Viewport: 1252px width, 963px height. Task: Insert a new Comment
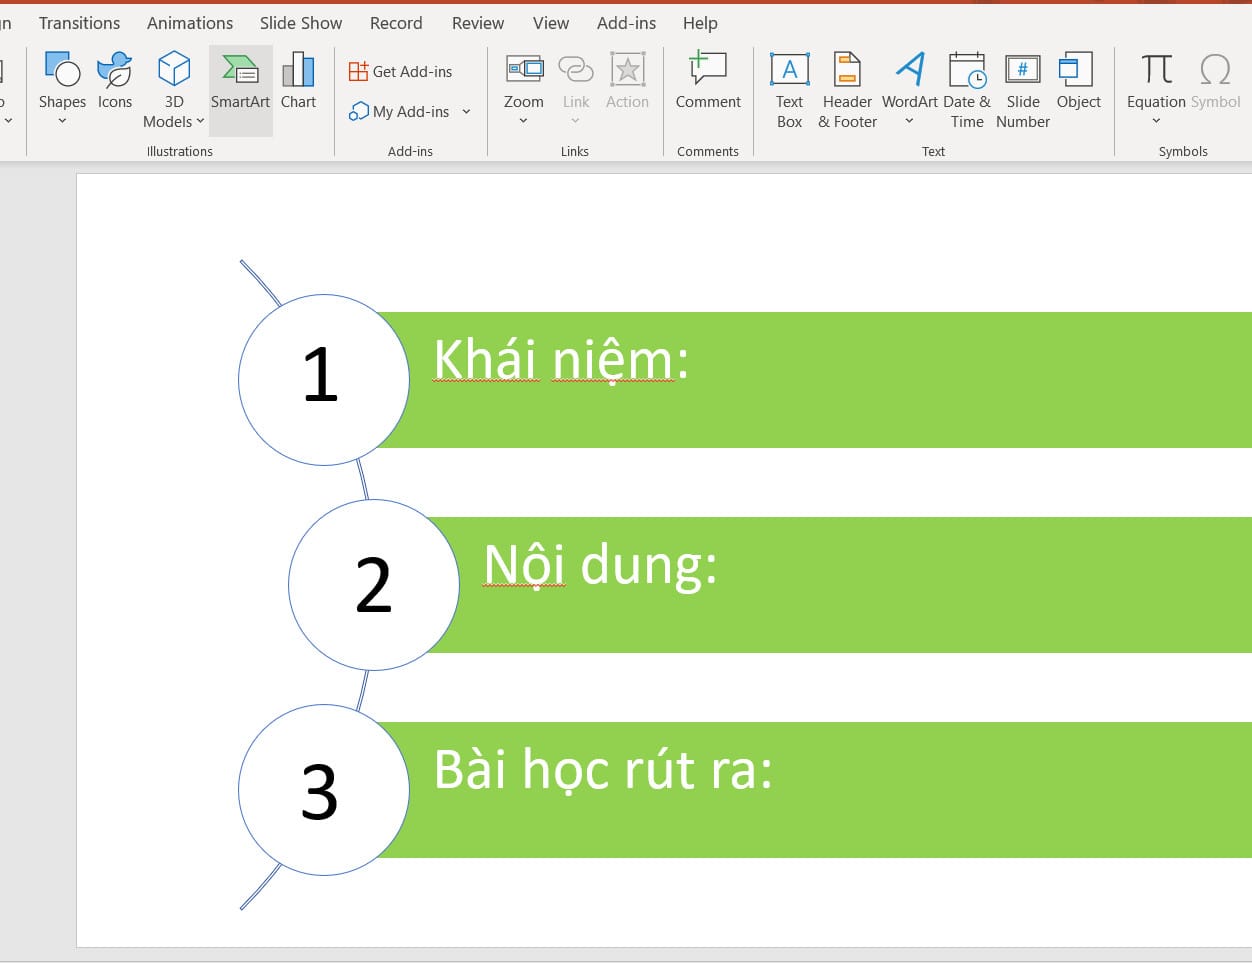[708, 80]
